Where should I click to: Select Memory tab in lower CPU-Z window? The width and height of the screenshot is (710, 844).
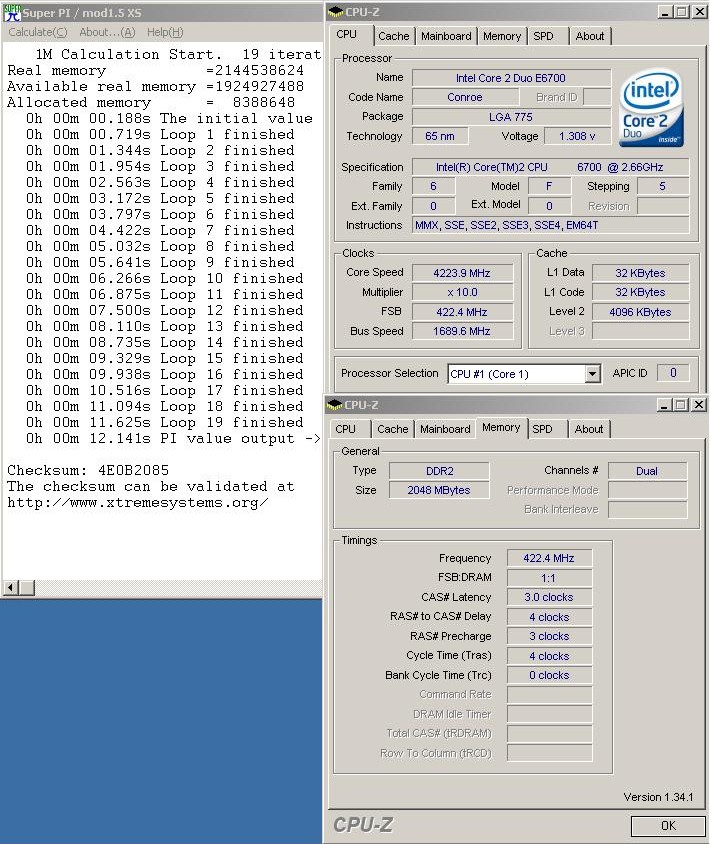(x=501, y=427)
